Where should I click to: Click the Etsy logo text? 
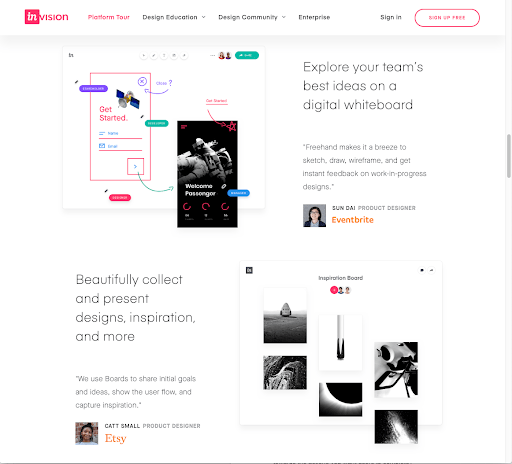point(115,438)
